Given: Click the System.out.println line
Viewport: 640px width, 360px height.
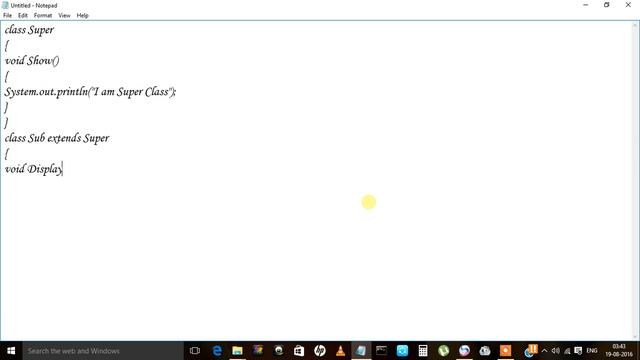Looking at the screenshot, I should (90, 92).
